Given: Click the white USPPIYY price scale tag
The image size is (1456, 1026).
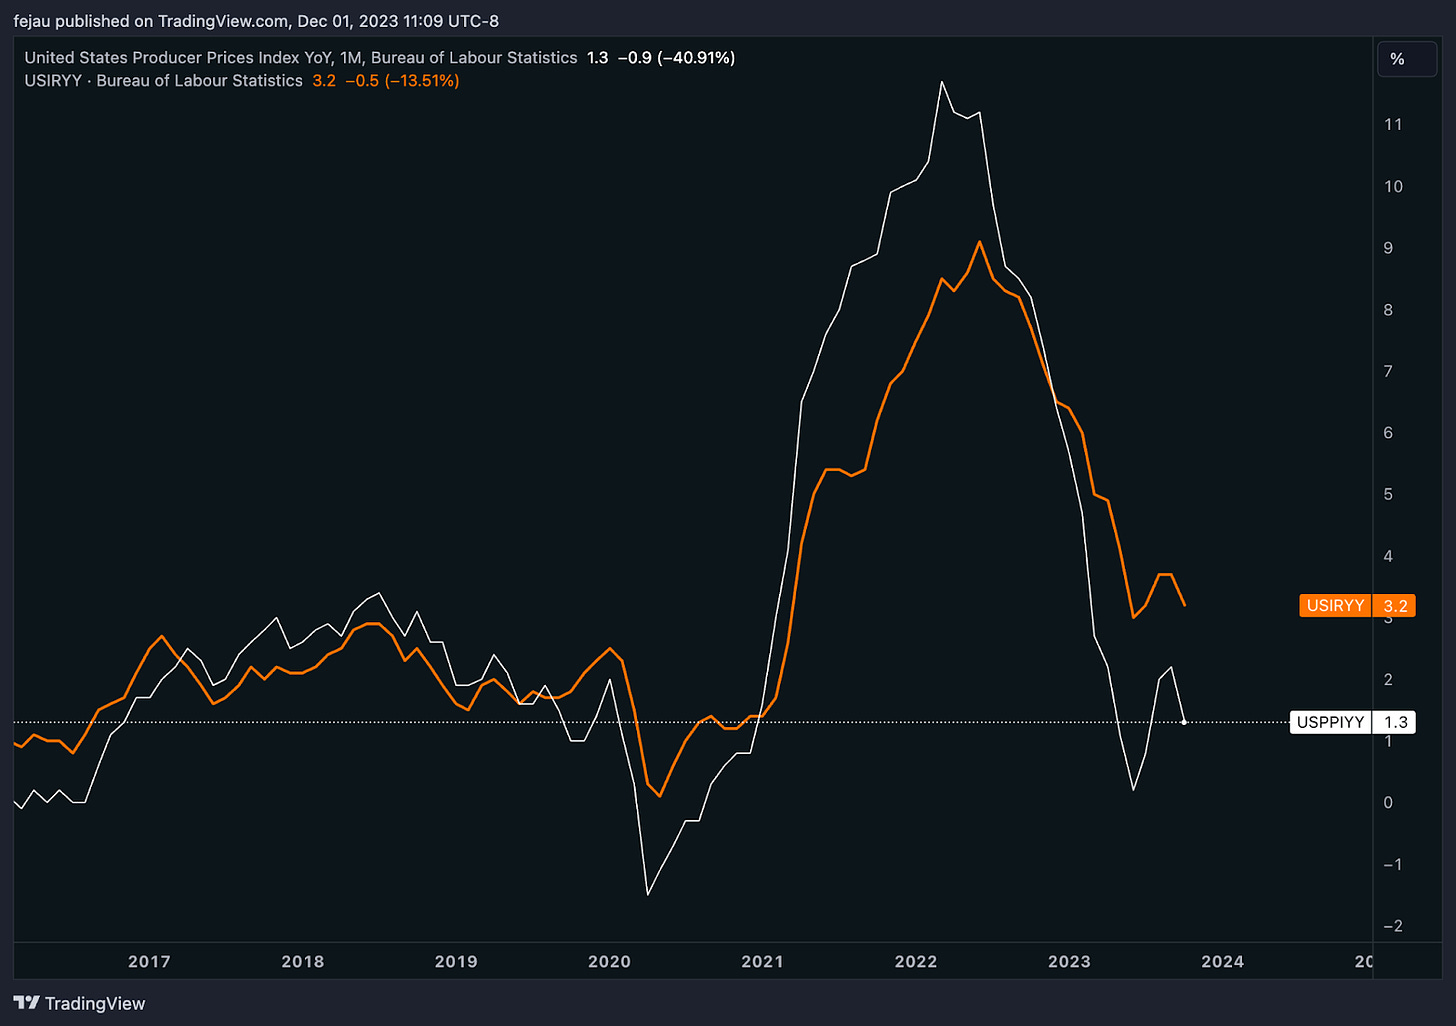Looking at the screenshot, I should (x=1352, y=722).
